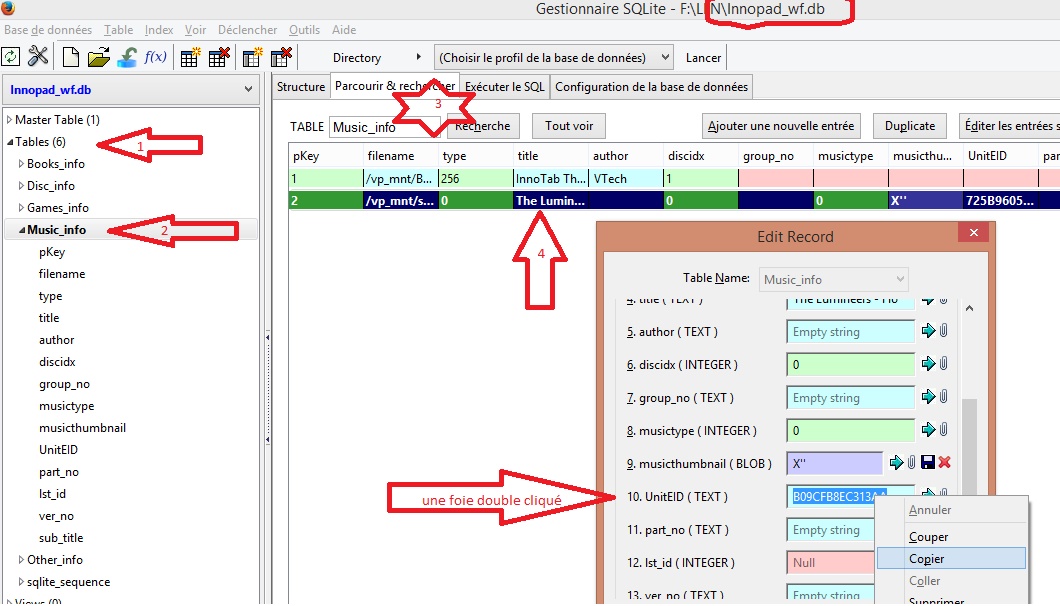
Task: Click the refresh database icon in toolbar
Action: click(x=11, y=57)
